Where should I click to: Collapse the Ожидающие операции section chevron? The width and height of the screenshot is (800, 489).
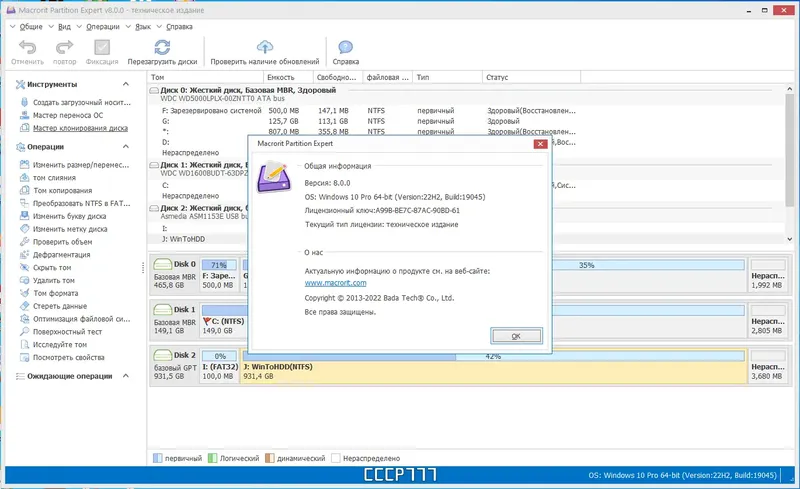[x=126, y=376]
